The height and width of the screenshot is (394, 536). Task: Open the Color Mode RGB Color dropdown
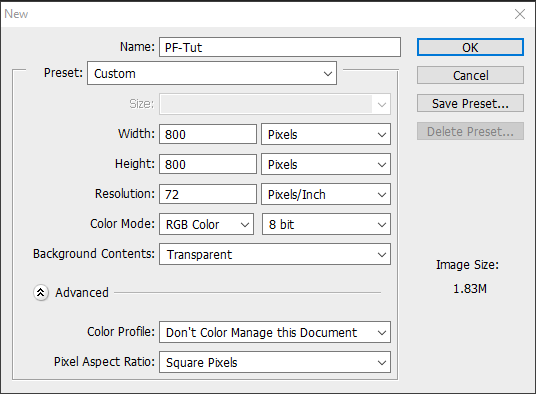206,224
